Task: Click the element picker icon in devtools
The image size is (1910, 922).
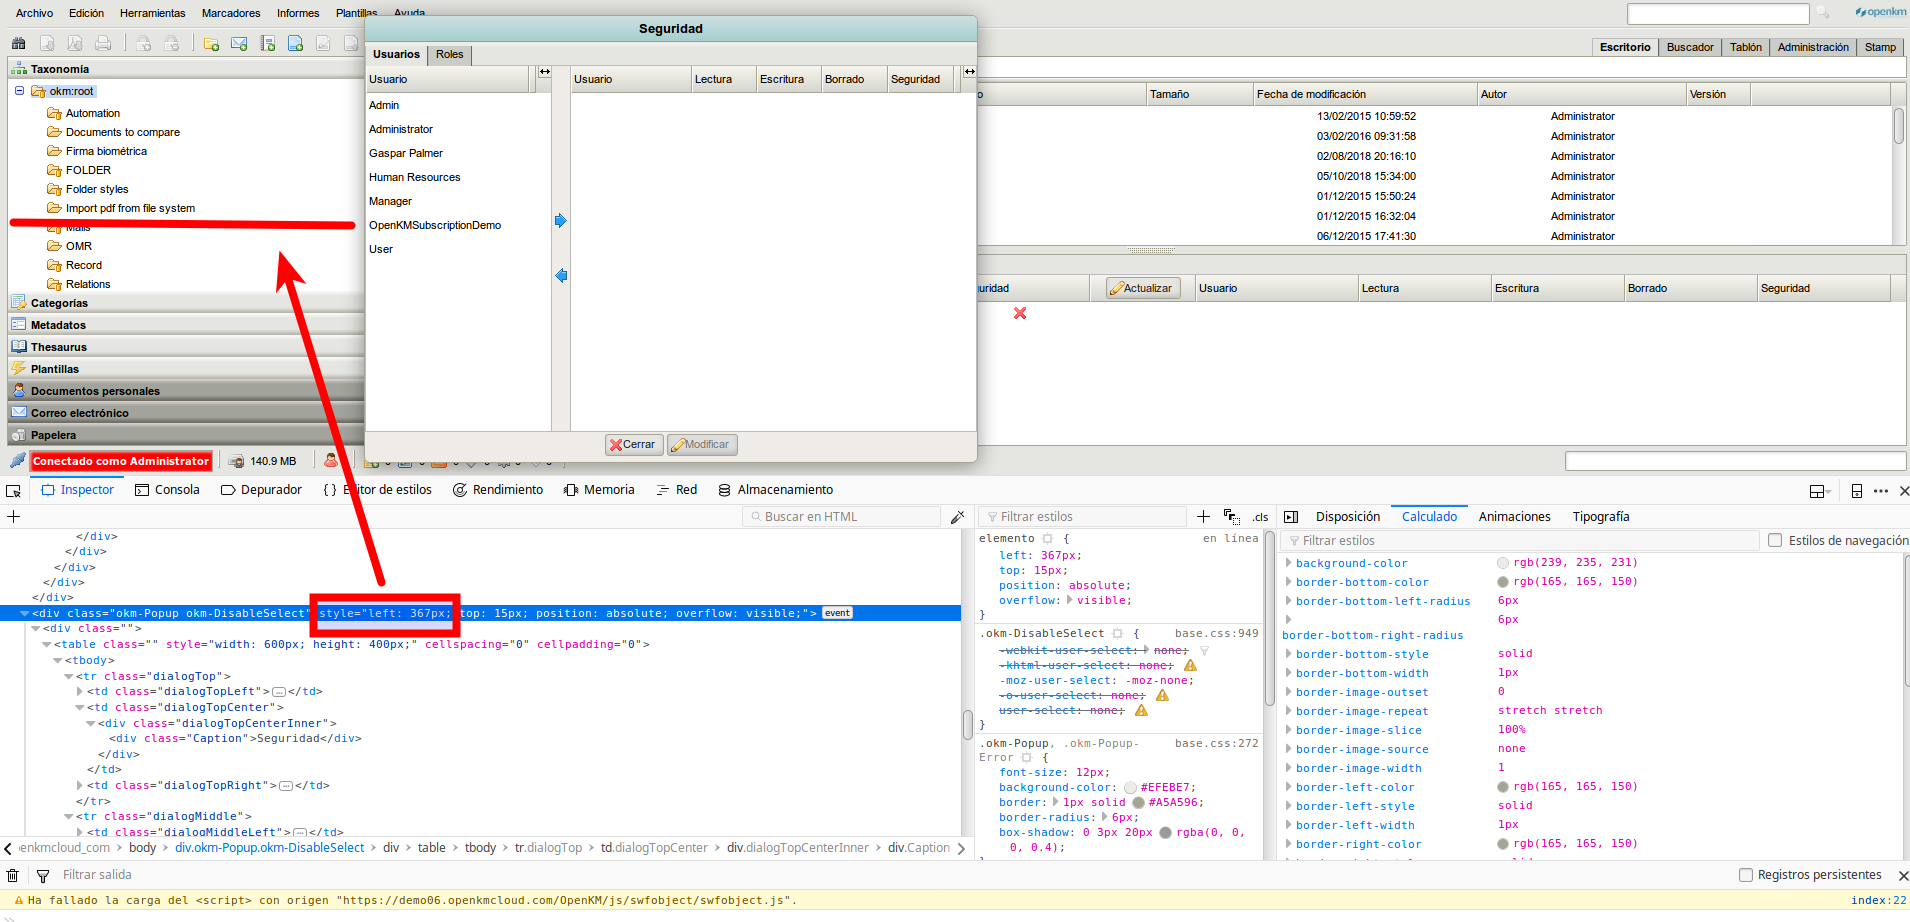Action: pos(13,490)
